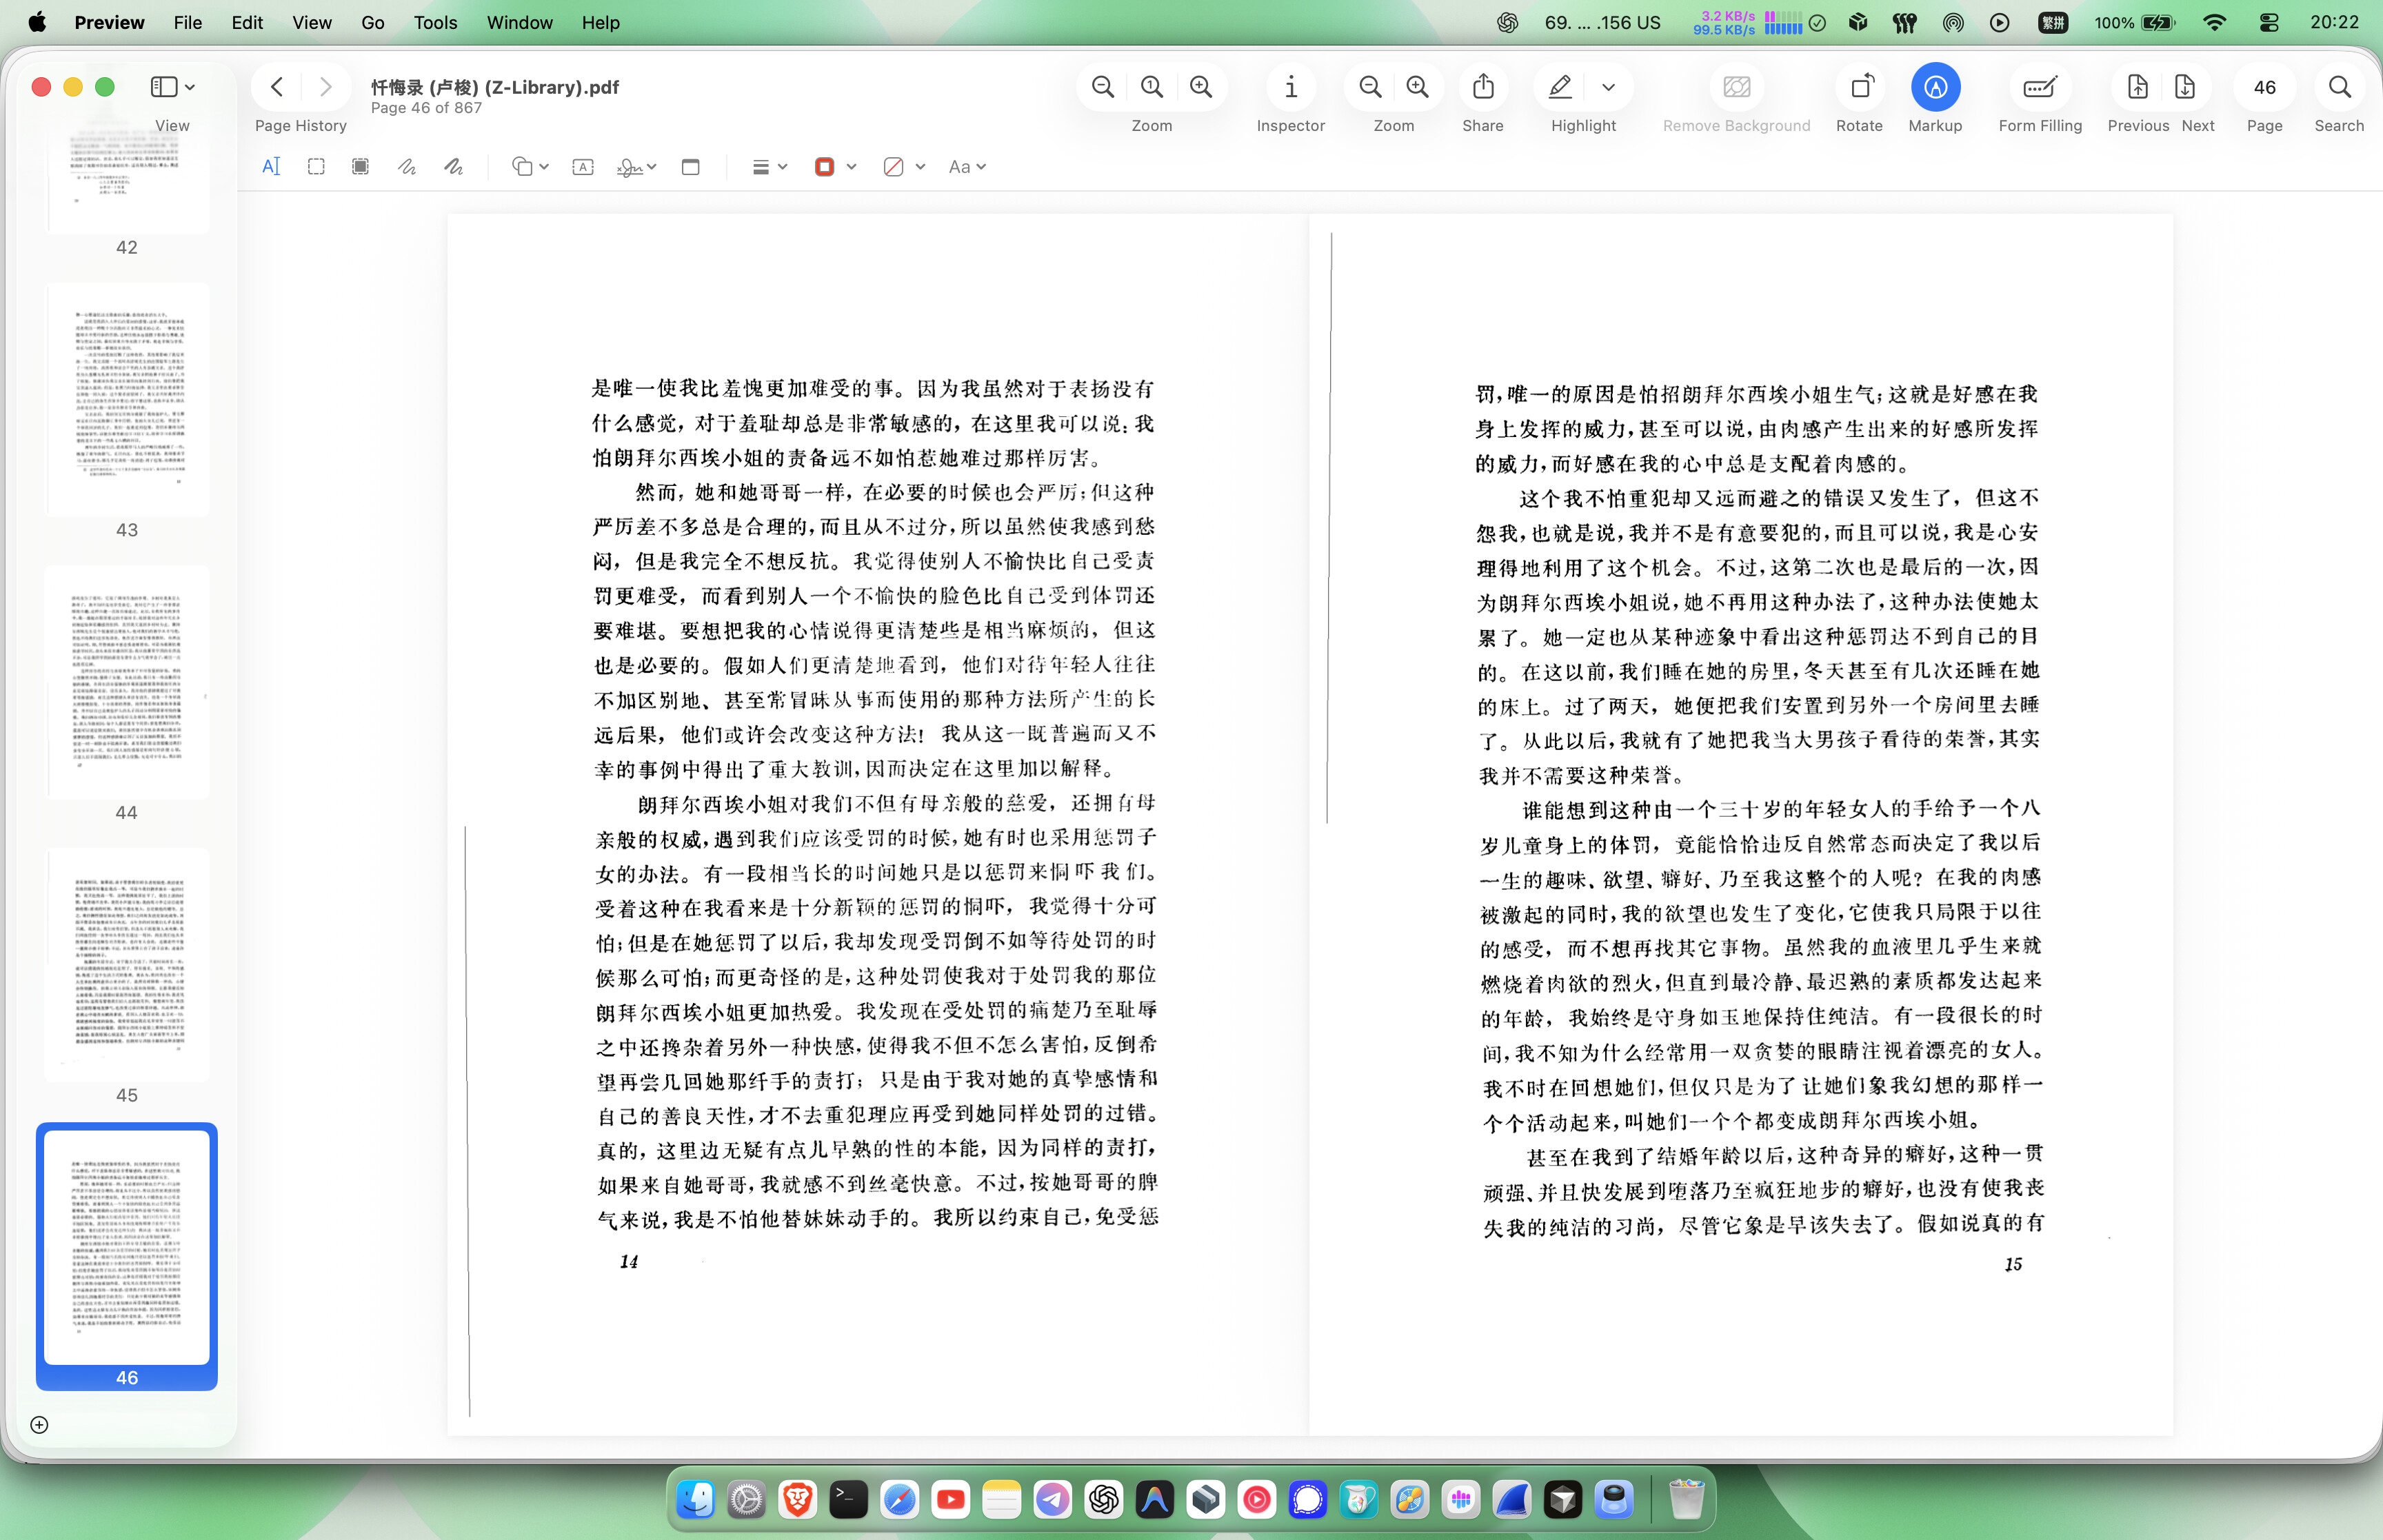The width and height of the screenshot is (2383, 1540).
Task: Click the Rotate page icon
Action: 1859,88
